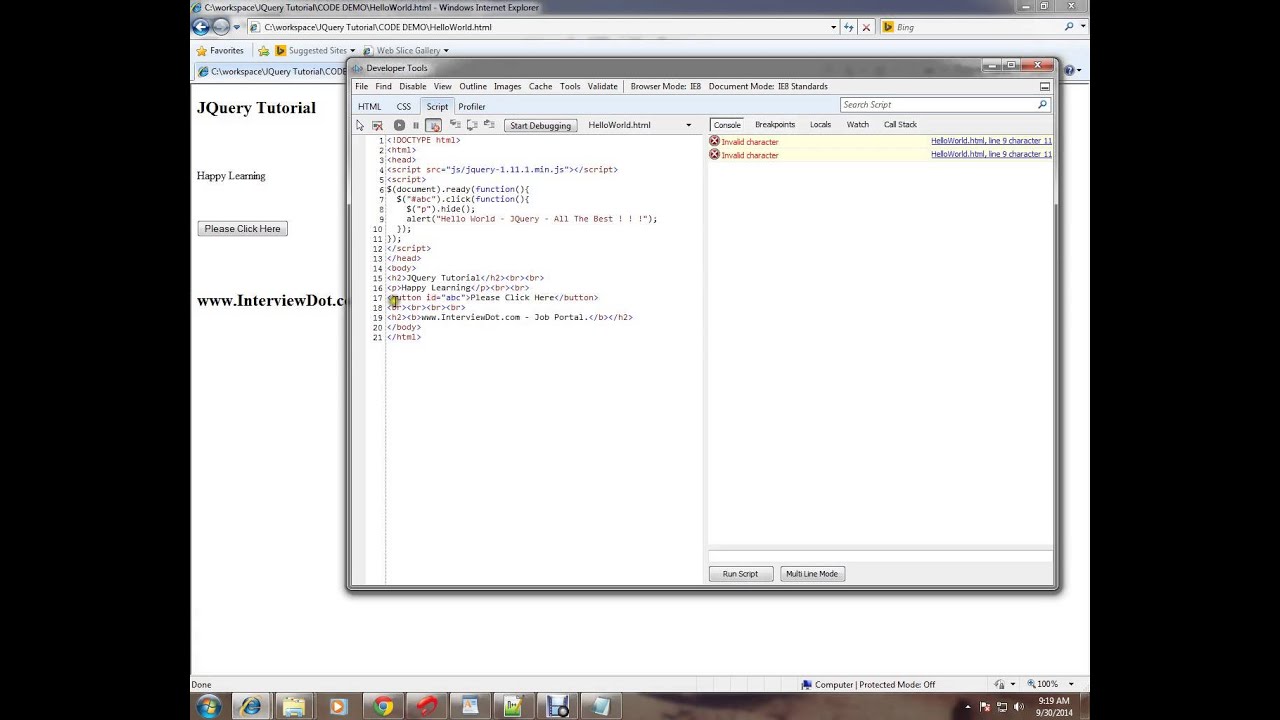The width and height of the screenshot is (1280, 720).
Task: Switch to the HTML tab
Action: (x=369, y=106)
